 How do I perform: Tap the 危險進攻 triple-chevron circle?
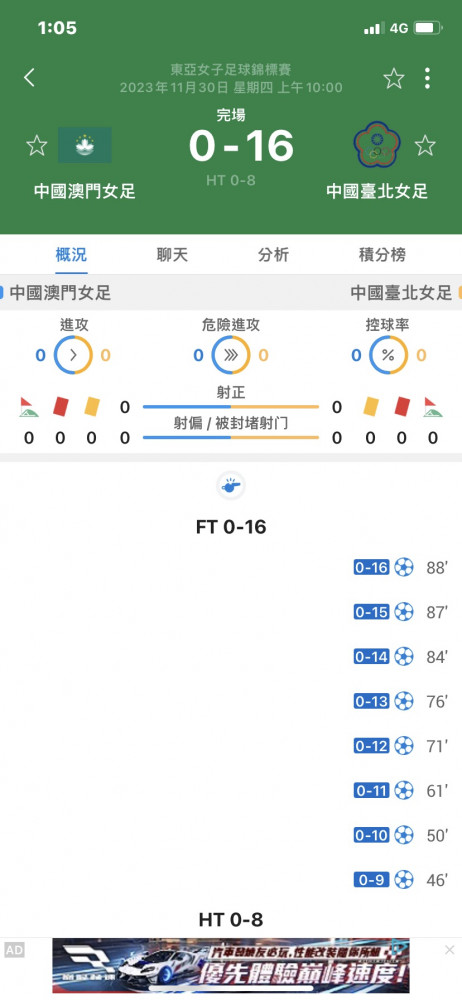pos(231,355)
